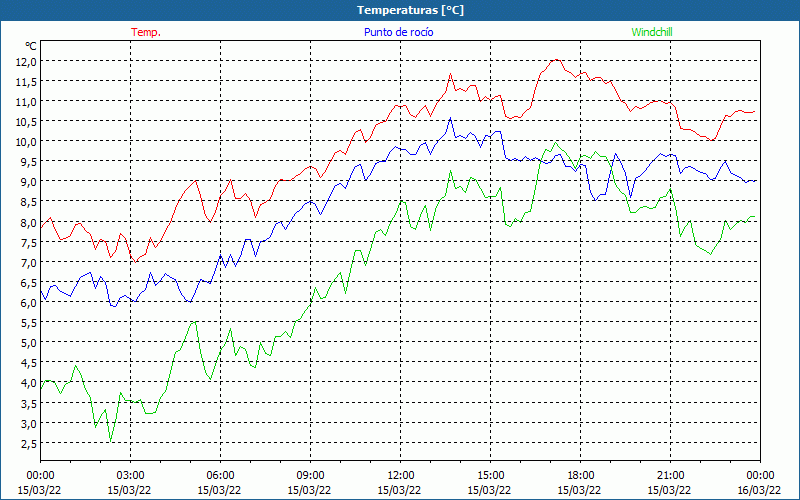Click the 3,5 value on the y-axis
Screen dimensions: 800x500
(x=29, y=403)
